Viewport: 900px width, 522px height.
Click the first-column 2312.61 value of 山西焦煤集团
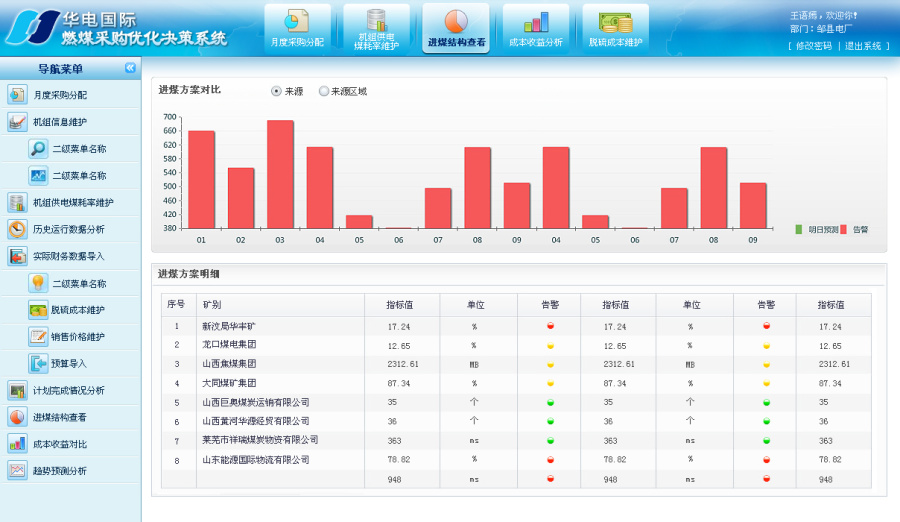(402, 364)
